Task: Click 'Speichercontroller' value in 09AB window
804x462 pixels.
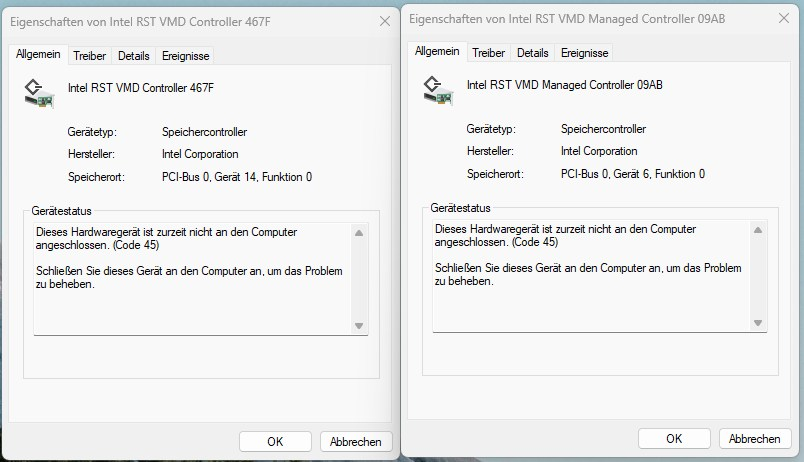Action: (x=604, y=129)
